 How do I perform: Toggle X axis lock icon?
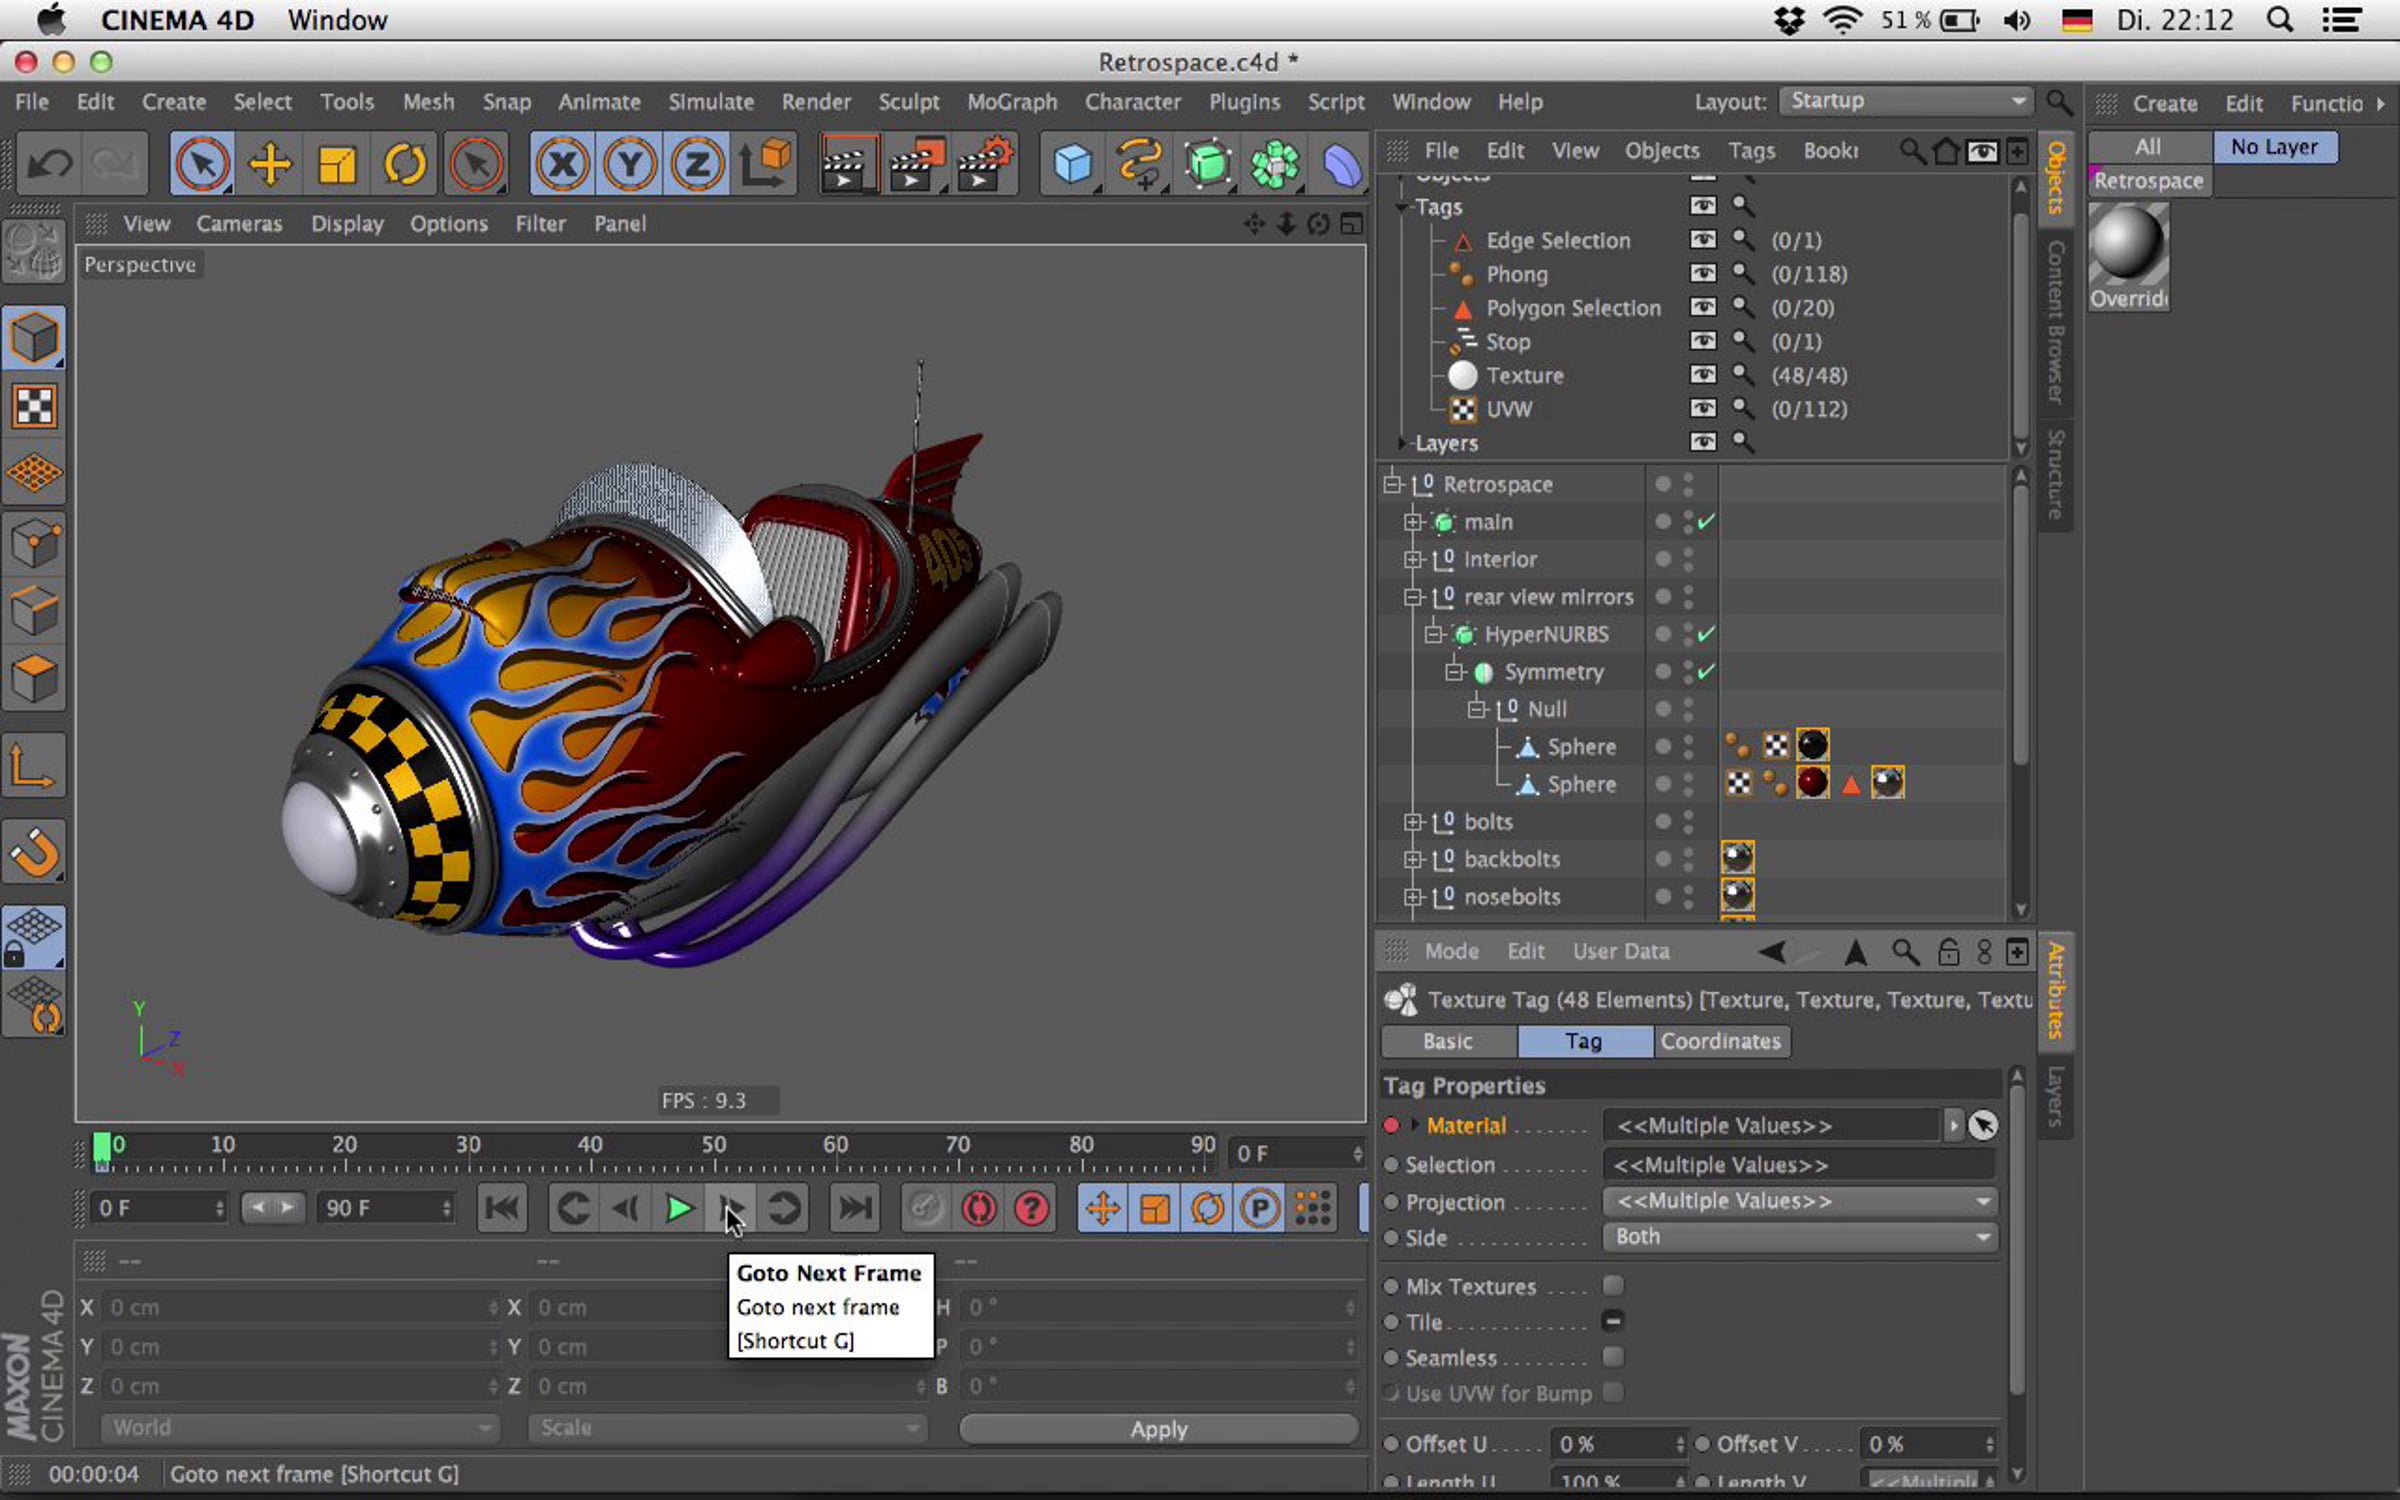562,164
